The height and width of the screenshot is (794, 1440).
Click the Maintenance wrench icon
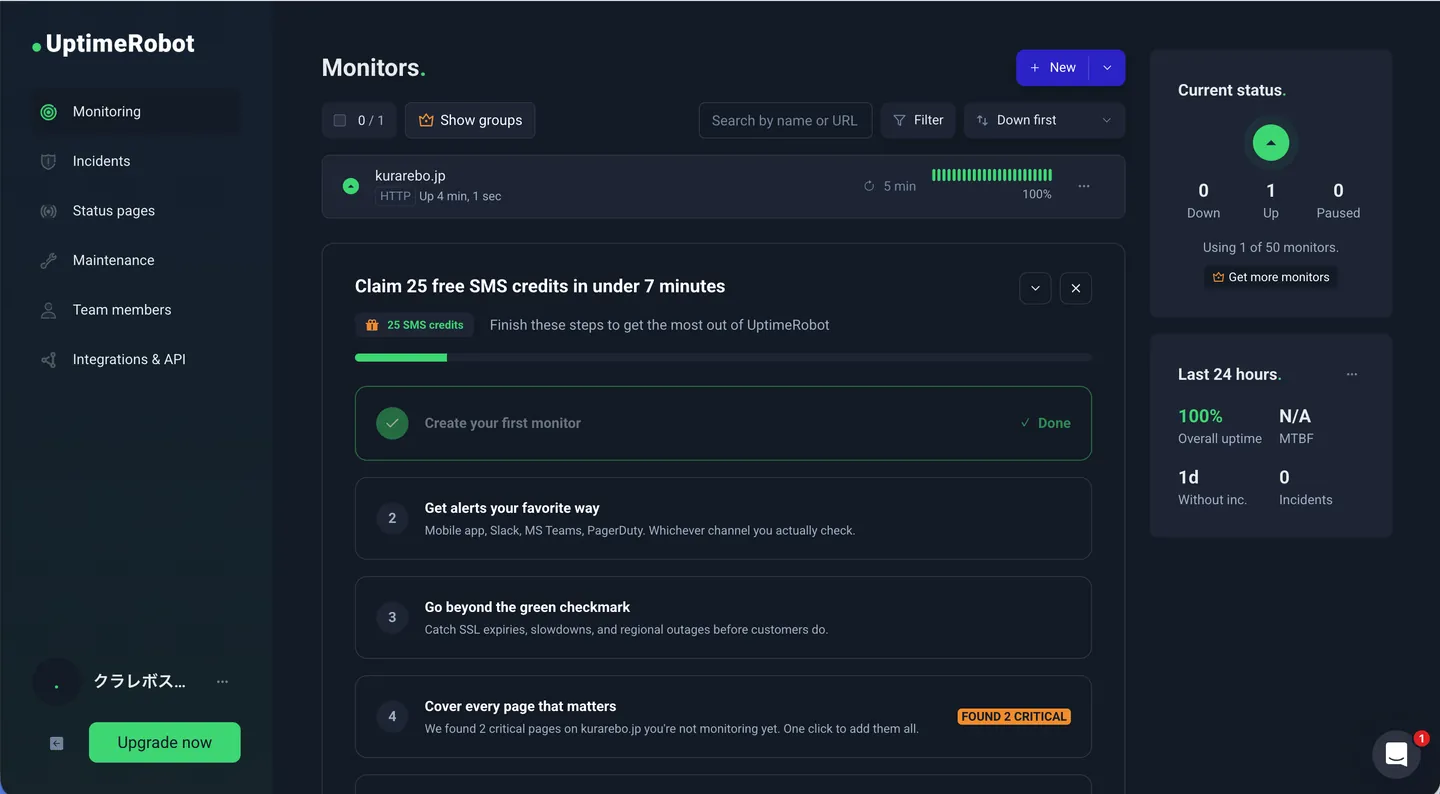(48, 260)
